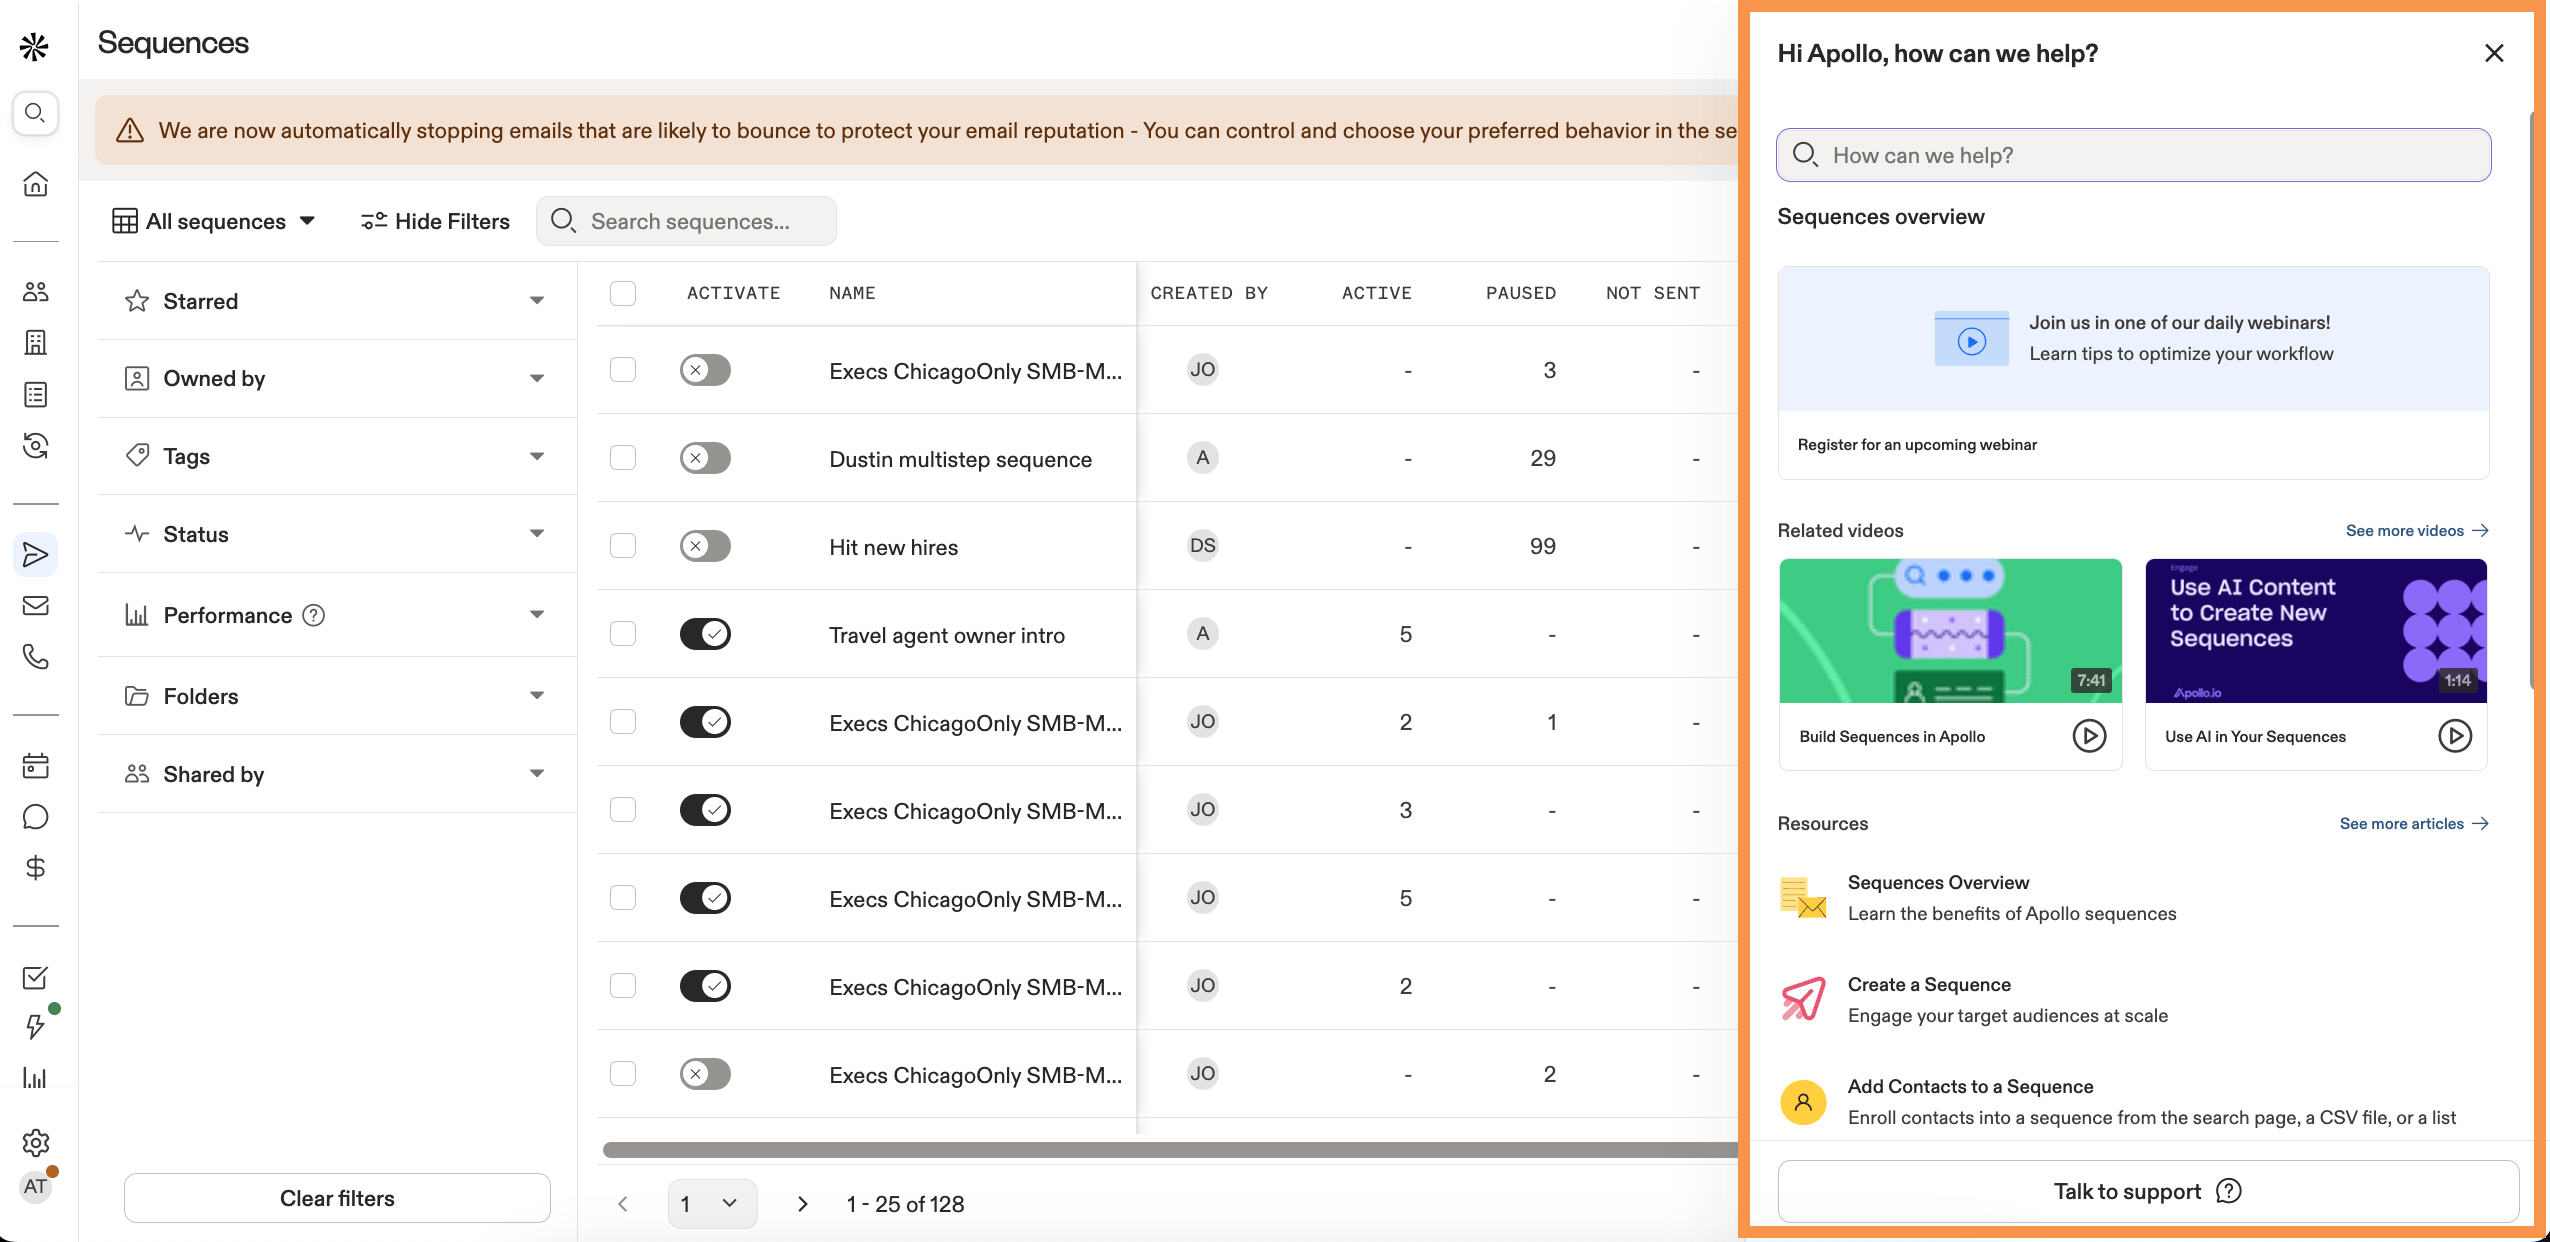2550x1242 pixels.
Task: Open the People contacts icon in sidebar
Action: pyautogui.click(x=36, y=292)
